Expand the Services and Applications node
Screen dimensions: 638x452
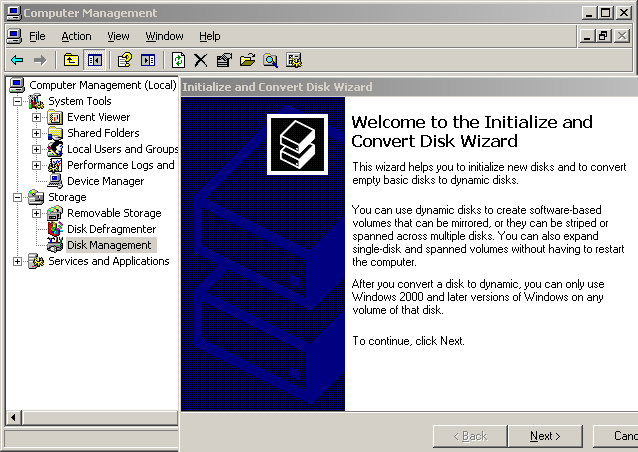pos(17,261)
